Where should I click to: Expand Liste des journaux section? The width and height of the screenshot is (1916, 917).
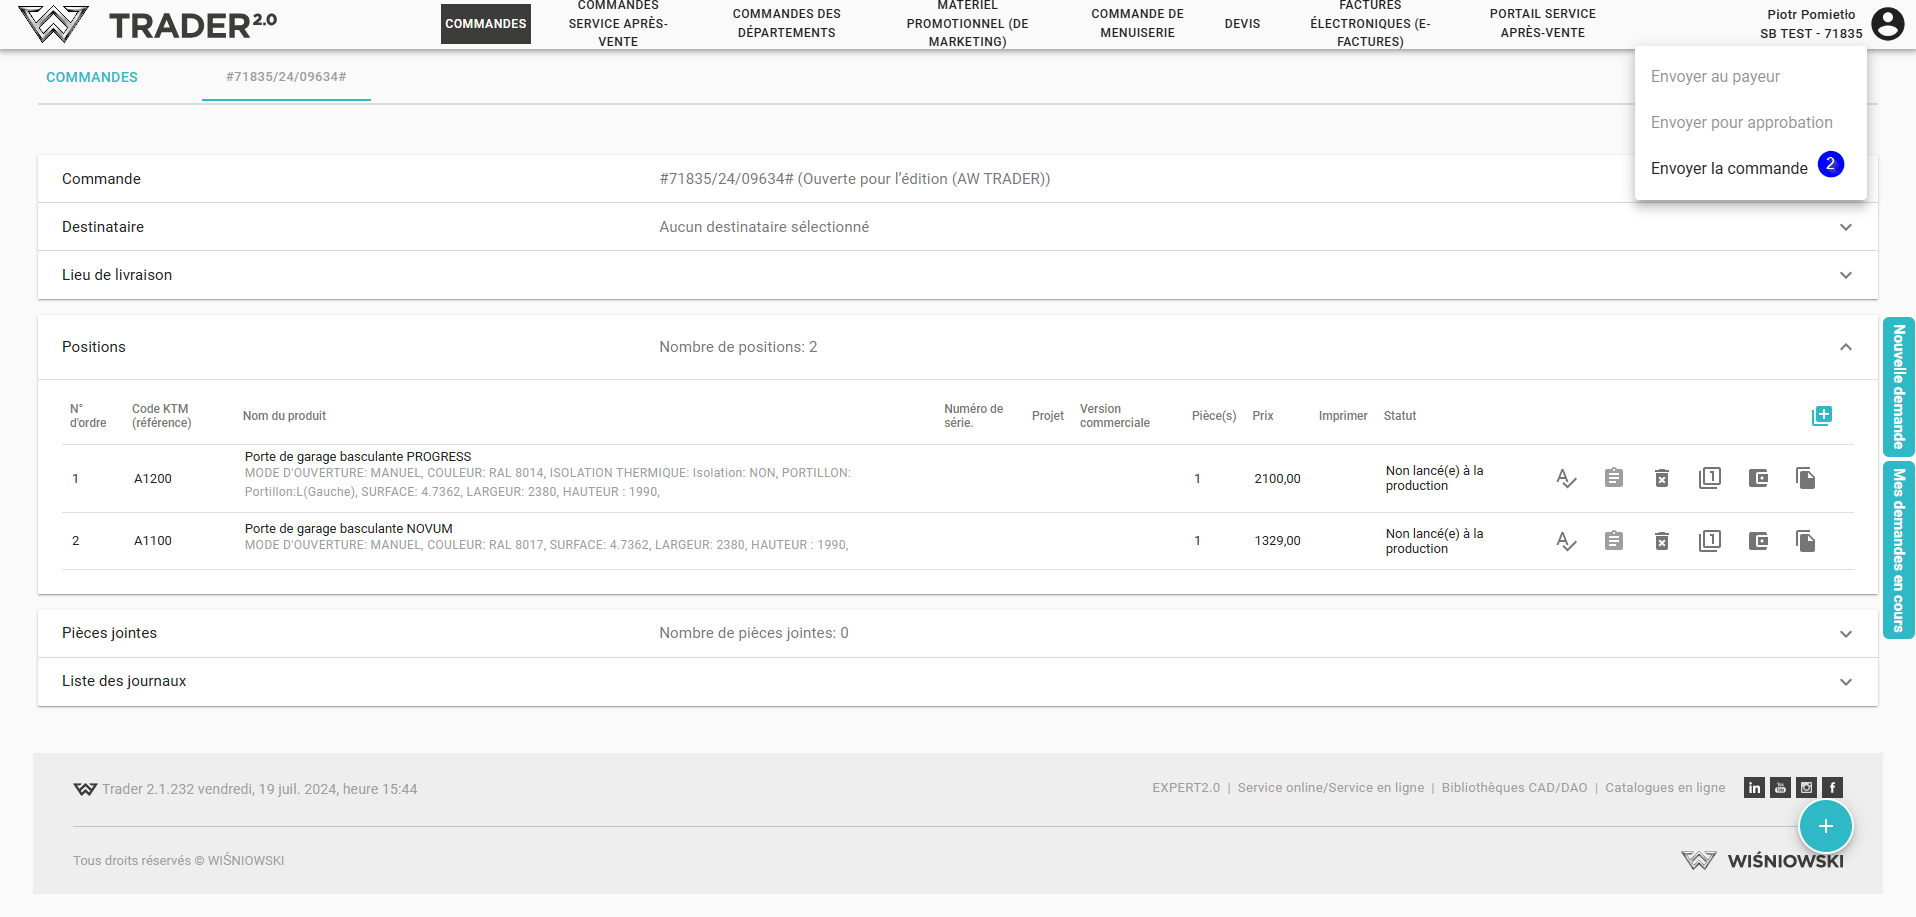pos(1845,682)
